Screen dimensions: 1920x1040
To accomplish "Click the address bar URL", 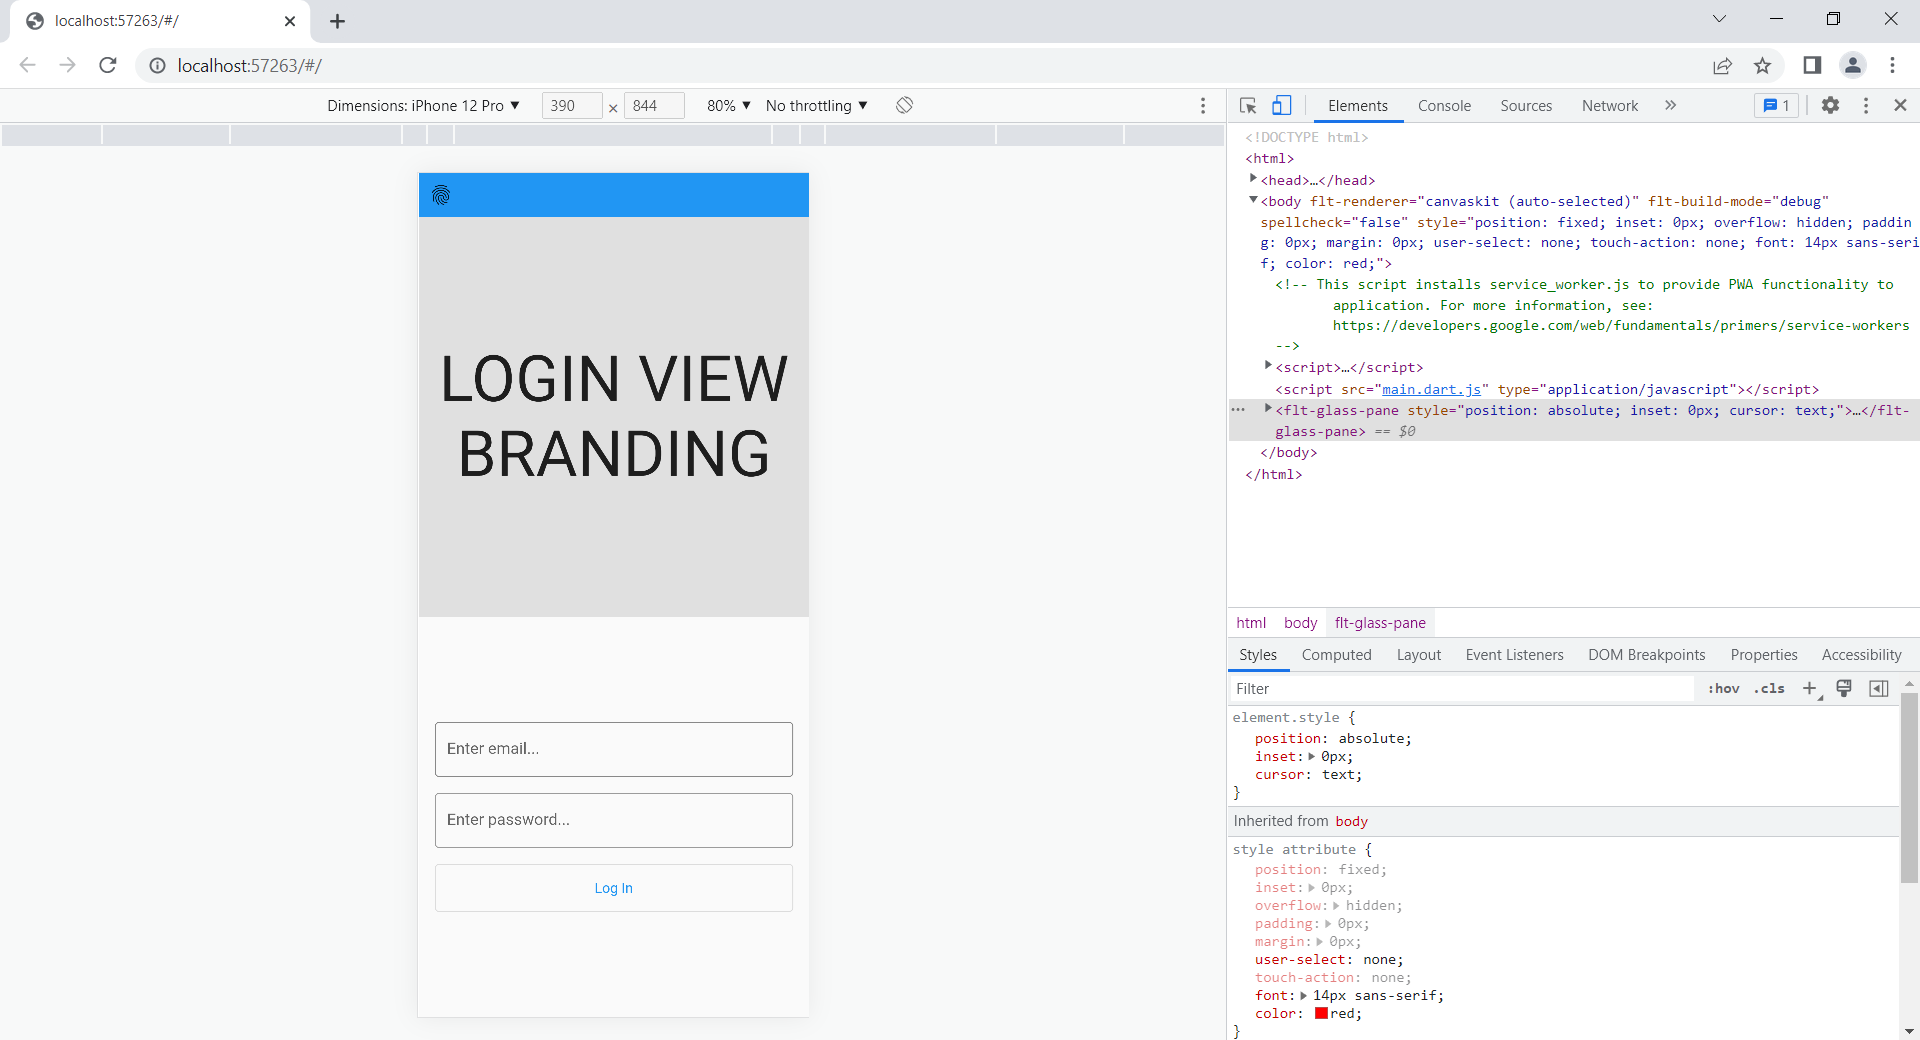I will point(250,65).
